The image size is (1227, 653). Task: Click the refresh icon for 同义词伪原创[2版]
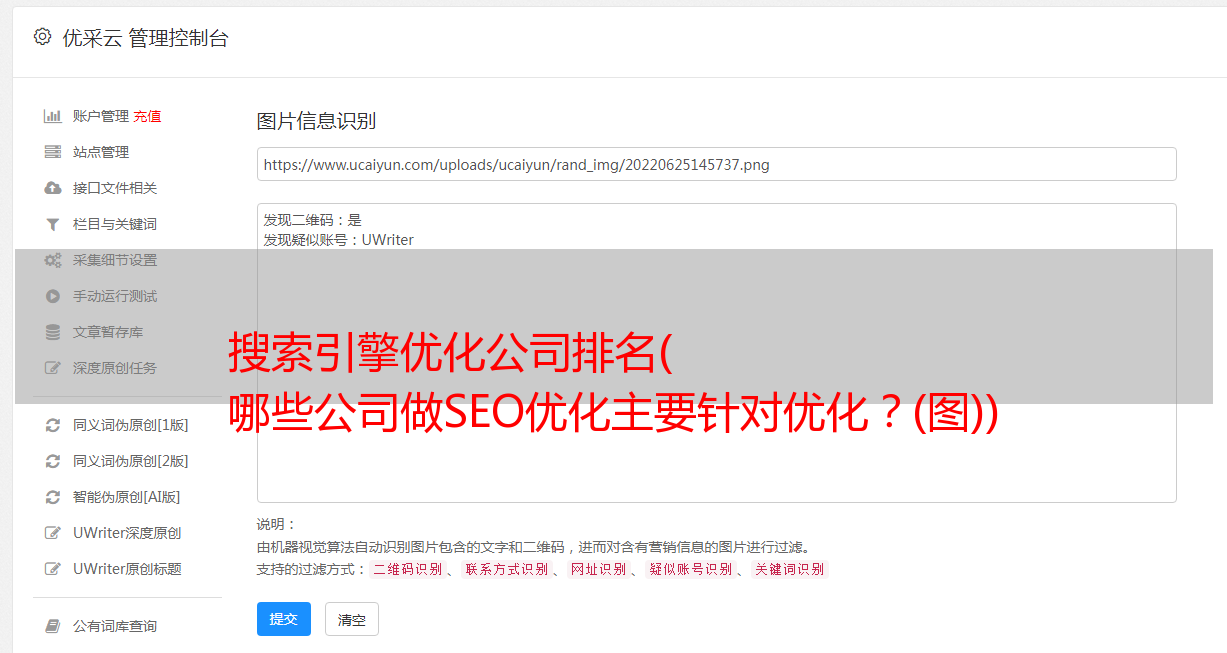pos(53,461)
